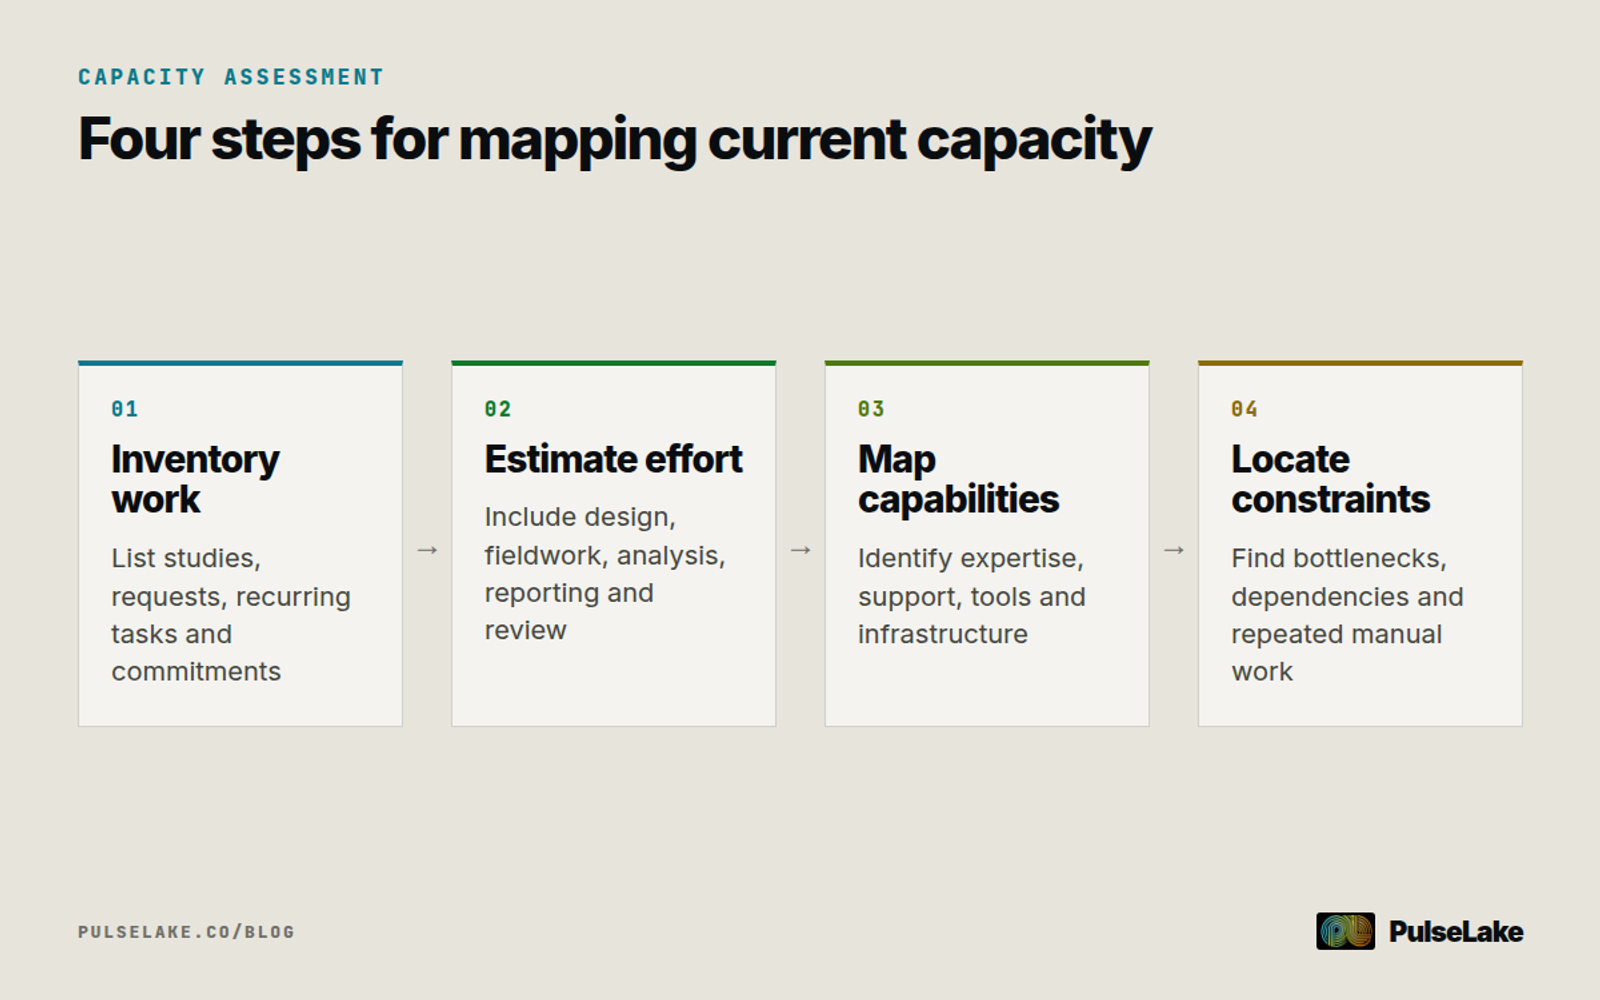Select the 'Capacity Assessment' label

point(231,77)
